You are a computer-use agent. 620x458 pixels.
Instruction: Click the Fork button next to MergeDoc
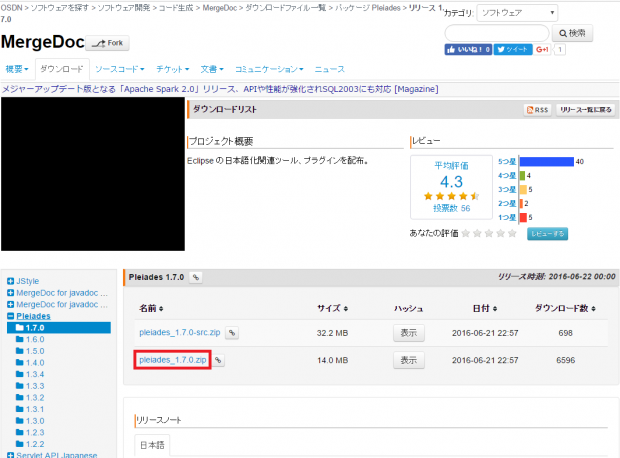(x=108, y=43)
